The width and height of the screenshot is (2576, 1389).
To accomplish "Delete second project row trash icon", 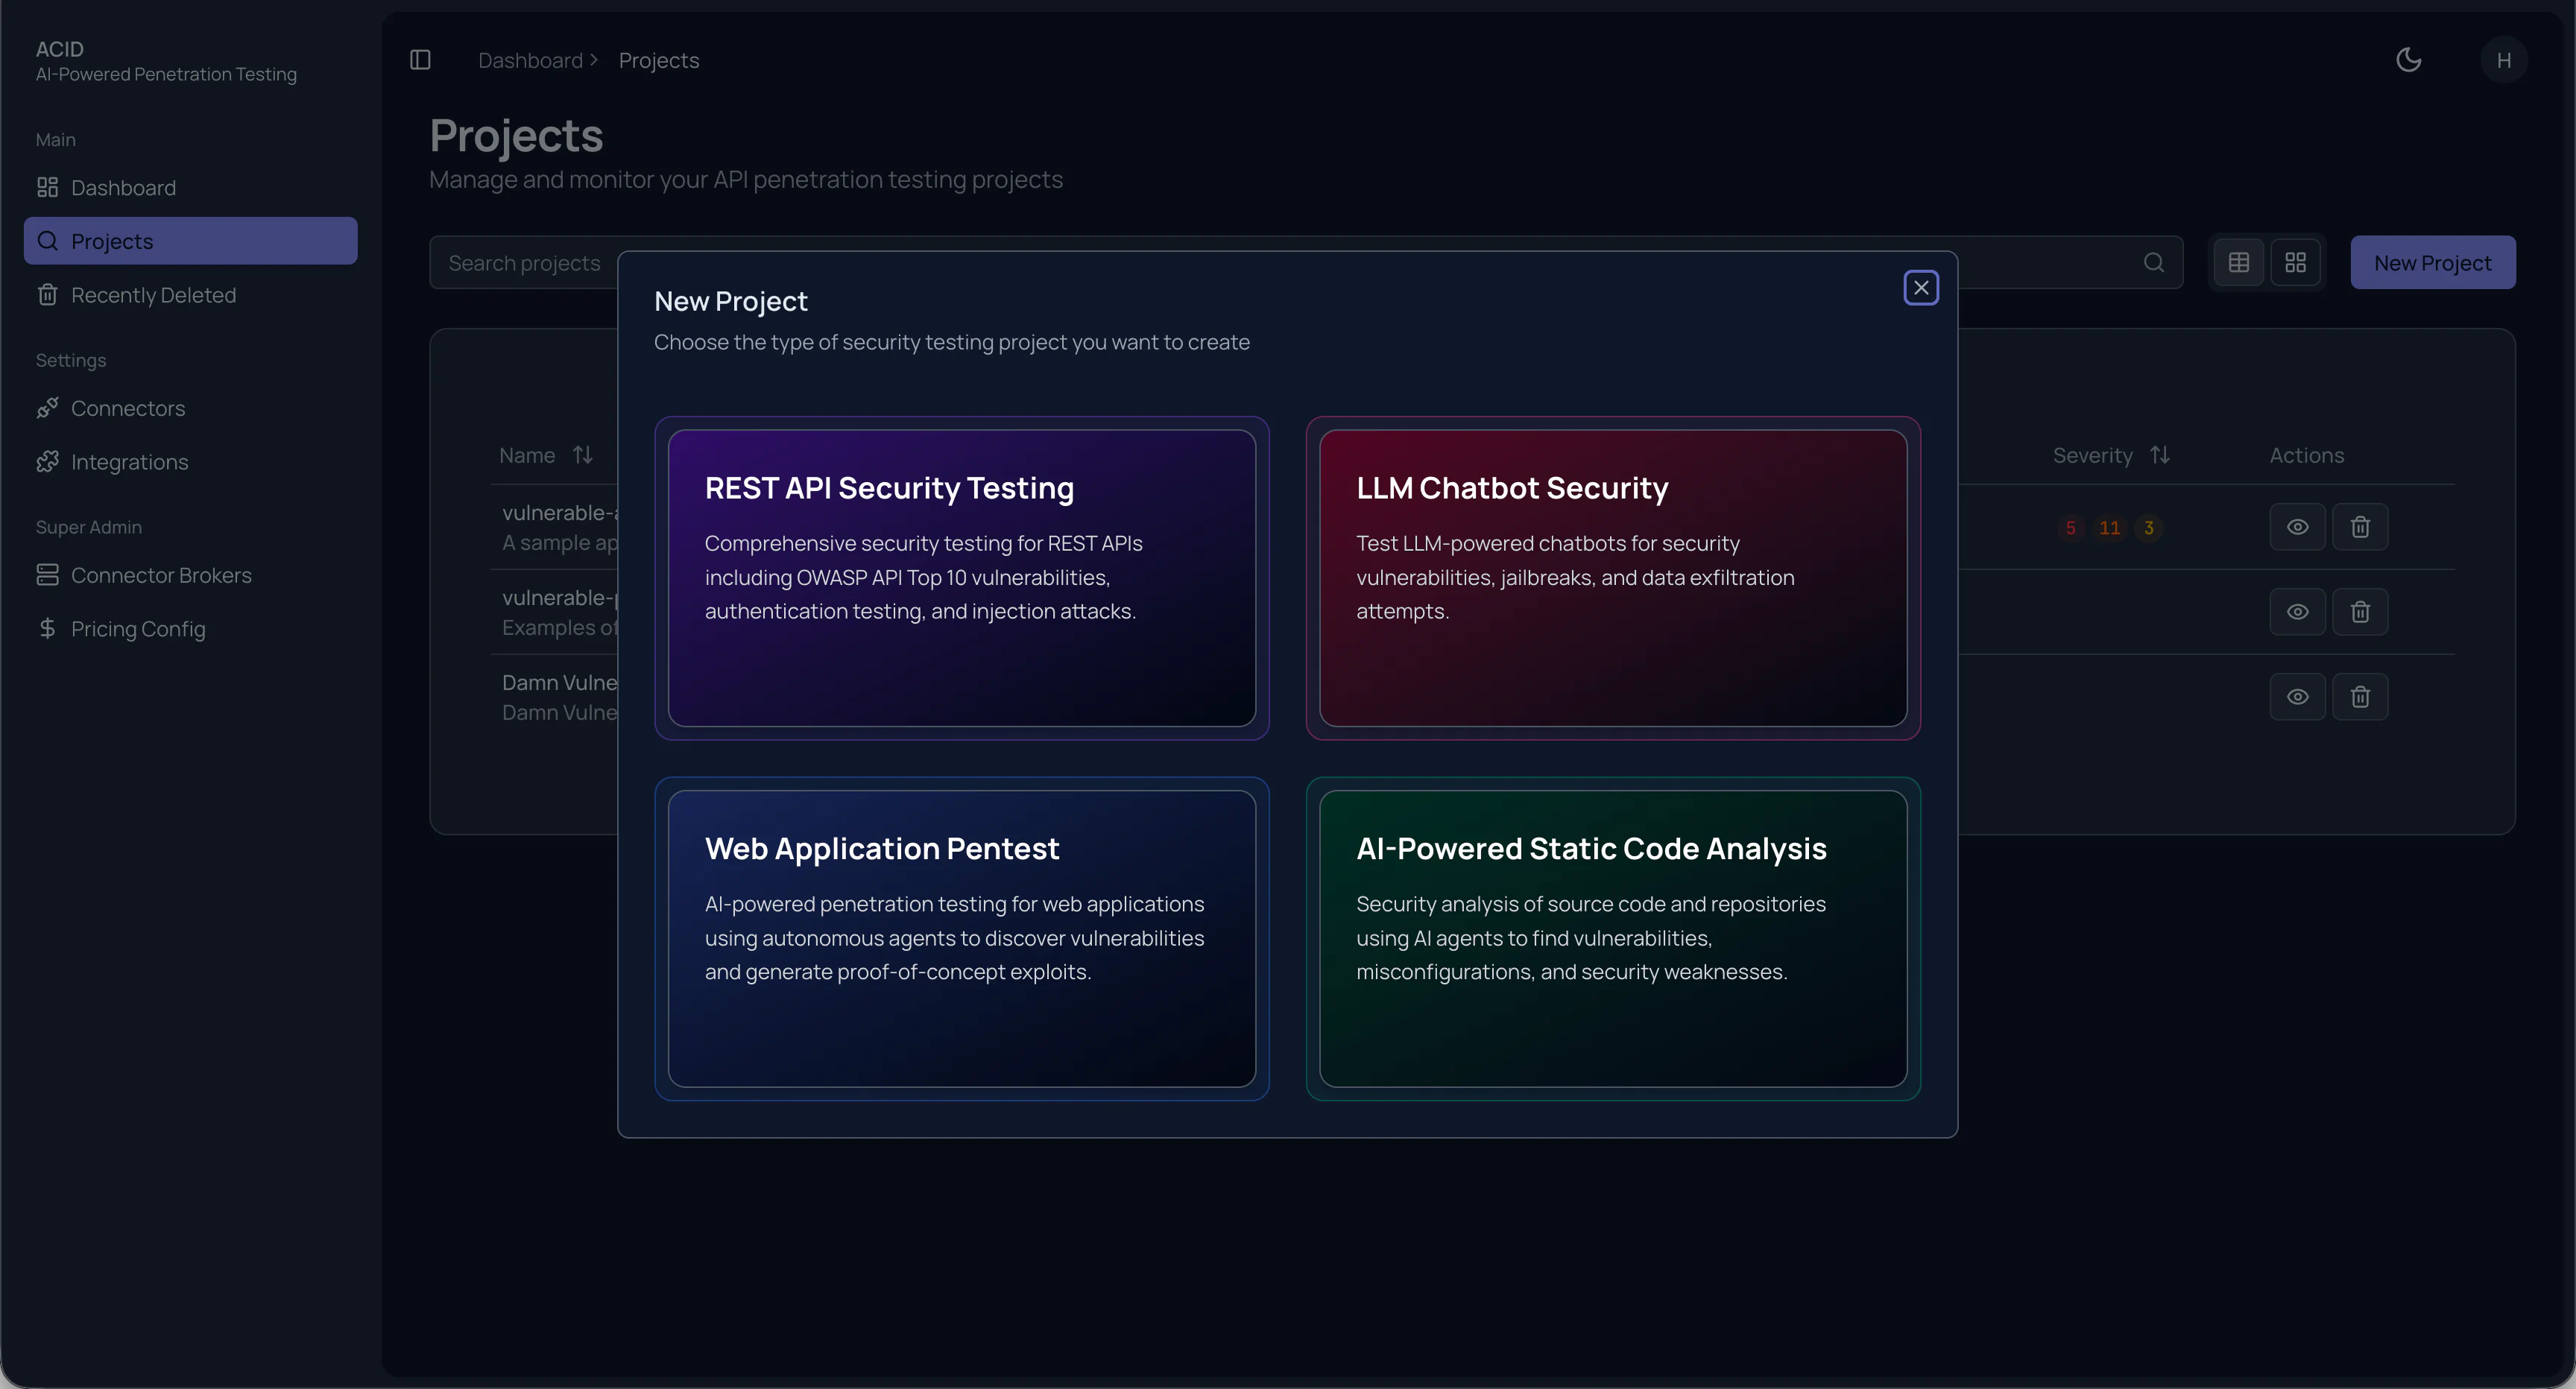I will coord(2360,612).
